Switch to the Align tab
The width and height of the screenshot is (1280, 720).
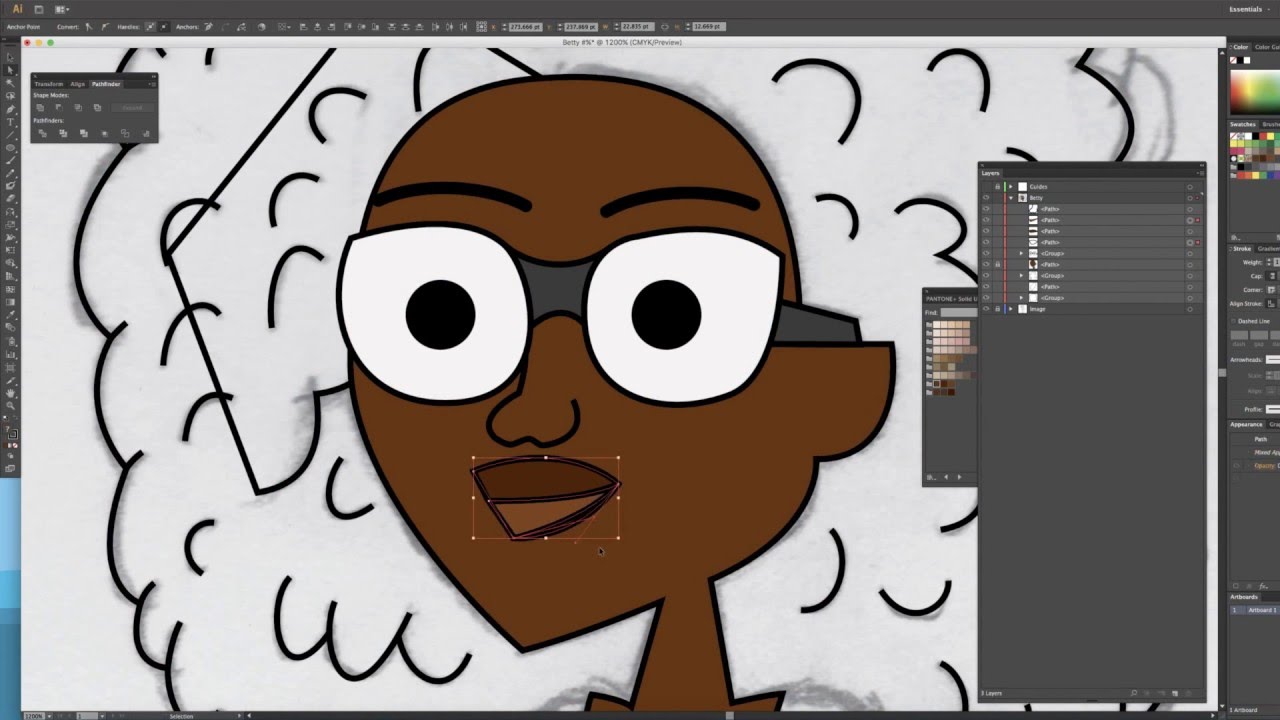pyautogui.click(x=77, y=84)
